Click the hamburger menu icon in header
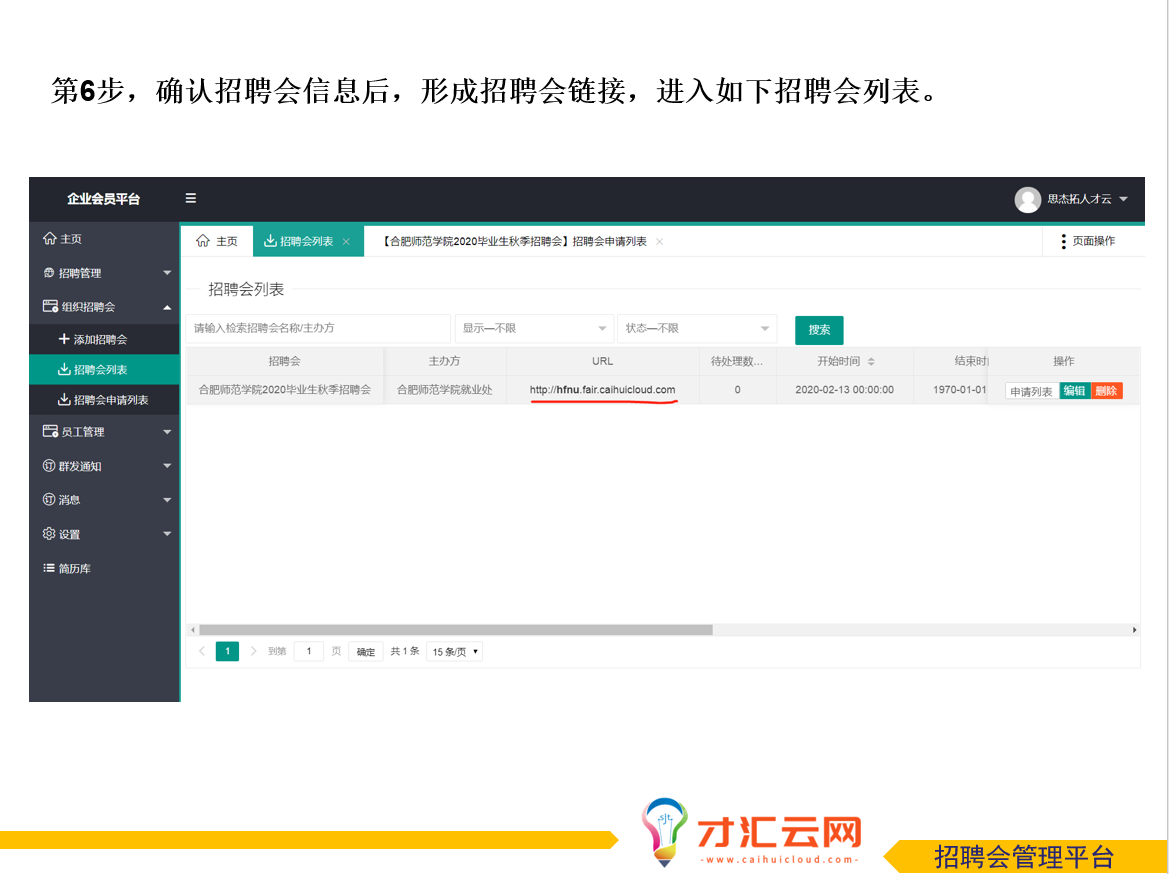Image resolution: width=1169 pixels, height=874 pixels. (191, 199)
